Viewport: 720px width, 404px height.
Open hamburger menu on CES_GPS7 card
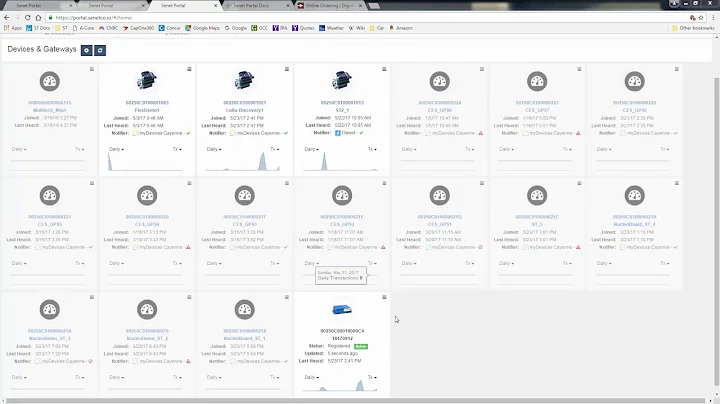[x=579, y=69]
